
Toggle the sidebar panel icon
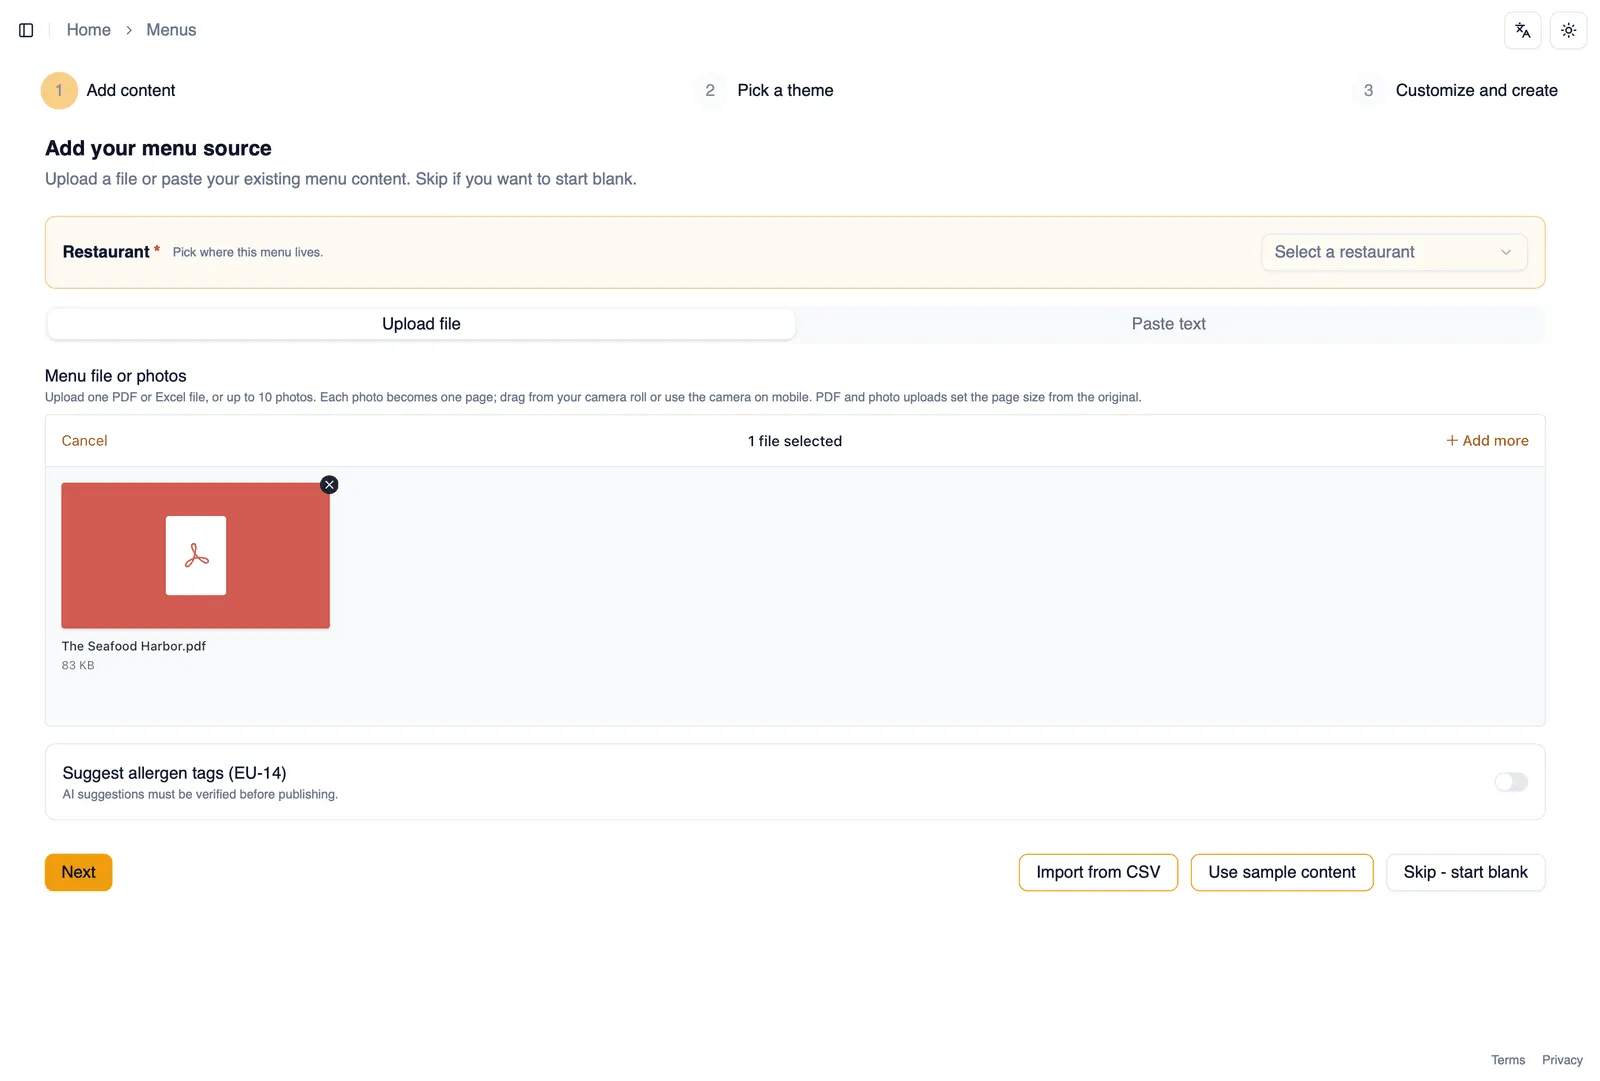(x=26, y=30)
